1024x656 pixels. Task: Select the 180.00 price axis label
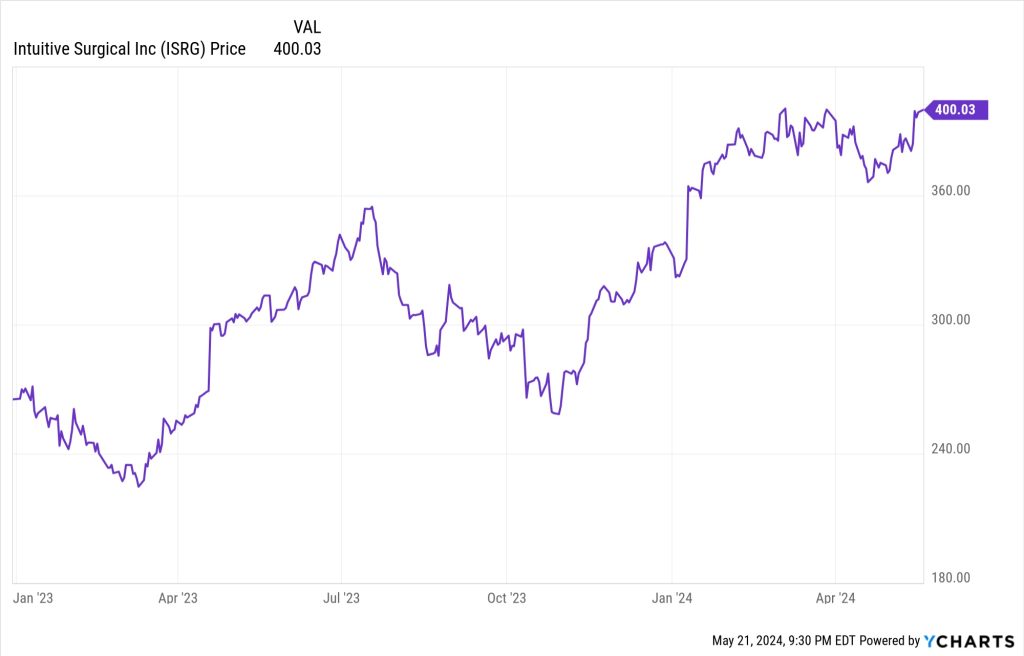[949, 578]
